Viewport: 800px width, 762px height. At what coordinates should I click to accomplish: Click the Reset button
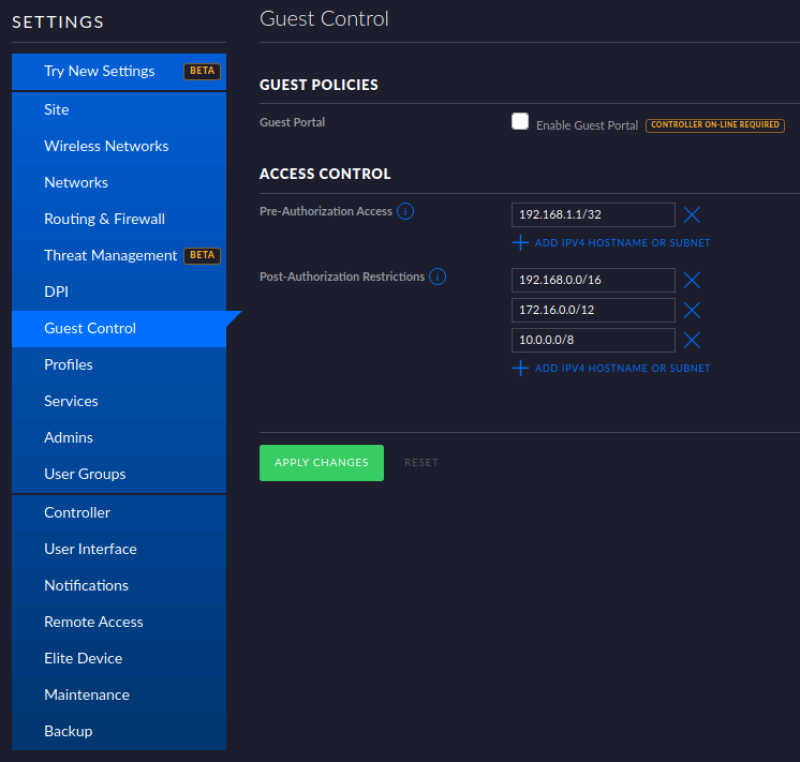pos(421,463)
